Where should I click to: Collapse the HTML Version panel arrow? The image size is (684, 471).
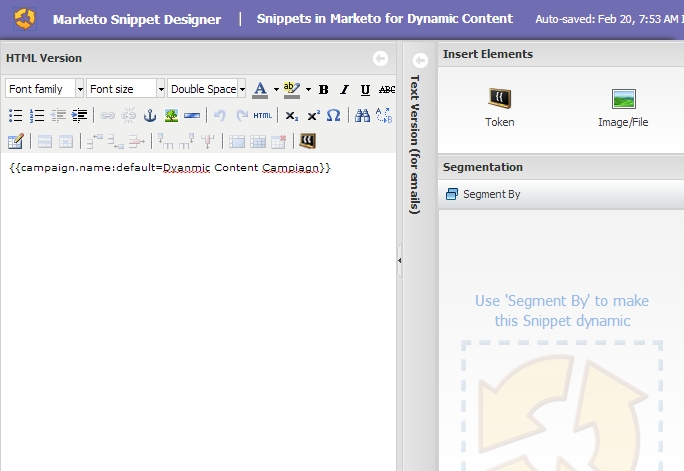point(380,58)
